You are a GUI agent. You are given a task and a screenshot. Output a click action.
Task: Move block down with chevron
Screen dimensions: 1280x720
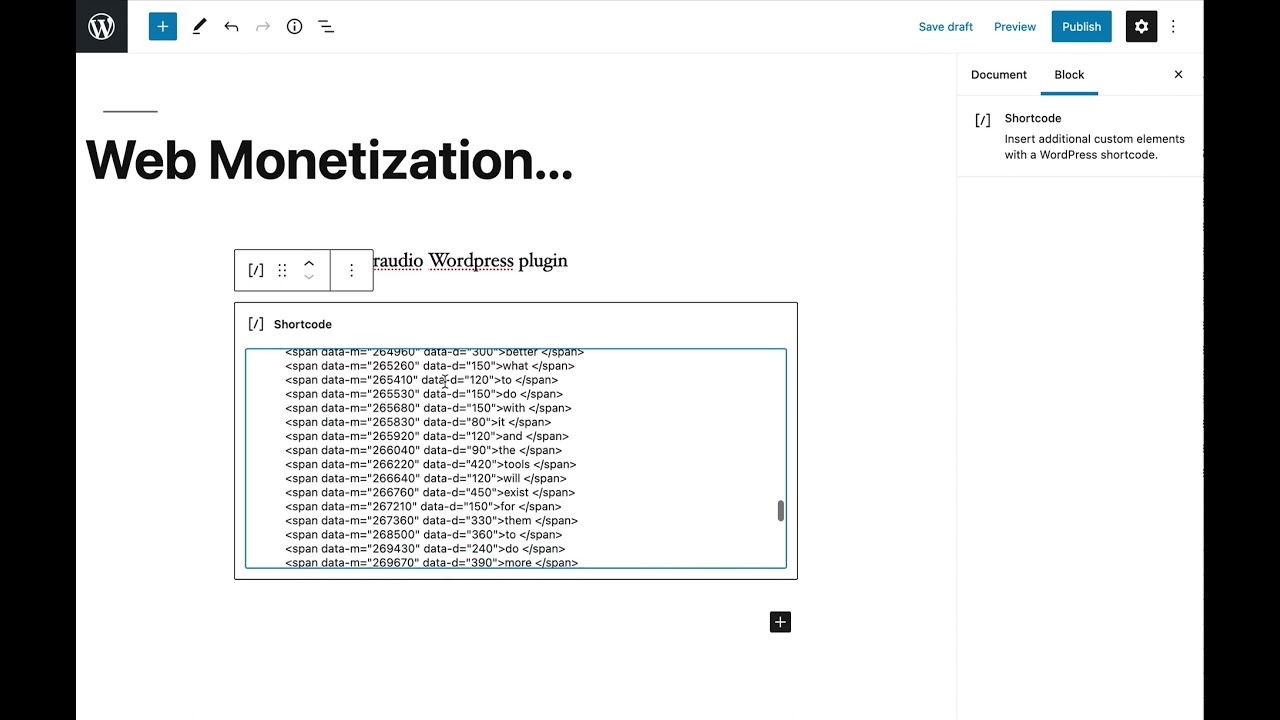click(309, 277)
